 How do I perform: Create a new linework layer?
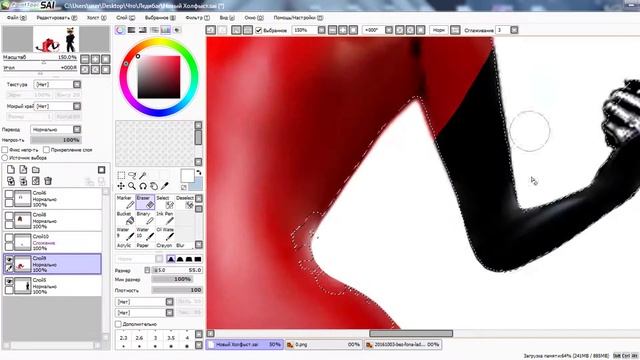pyautogui.click(x=23, y=169)
